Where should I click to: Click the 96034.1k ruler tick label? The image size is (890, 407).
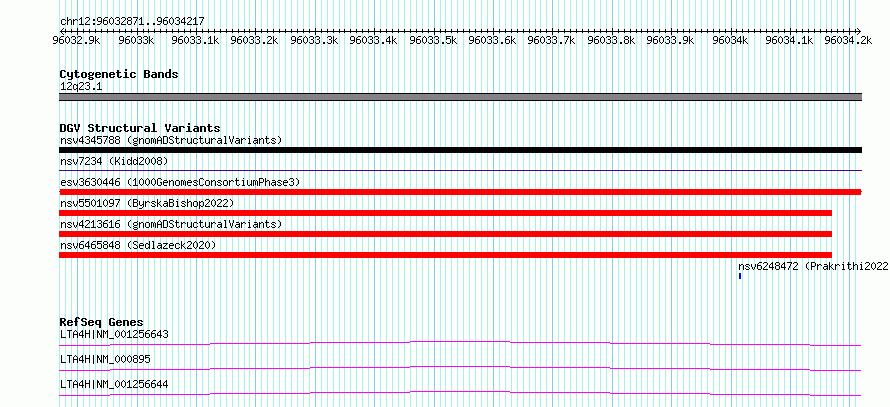(x=790, y=40)
